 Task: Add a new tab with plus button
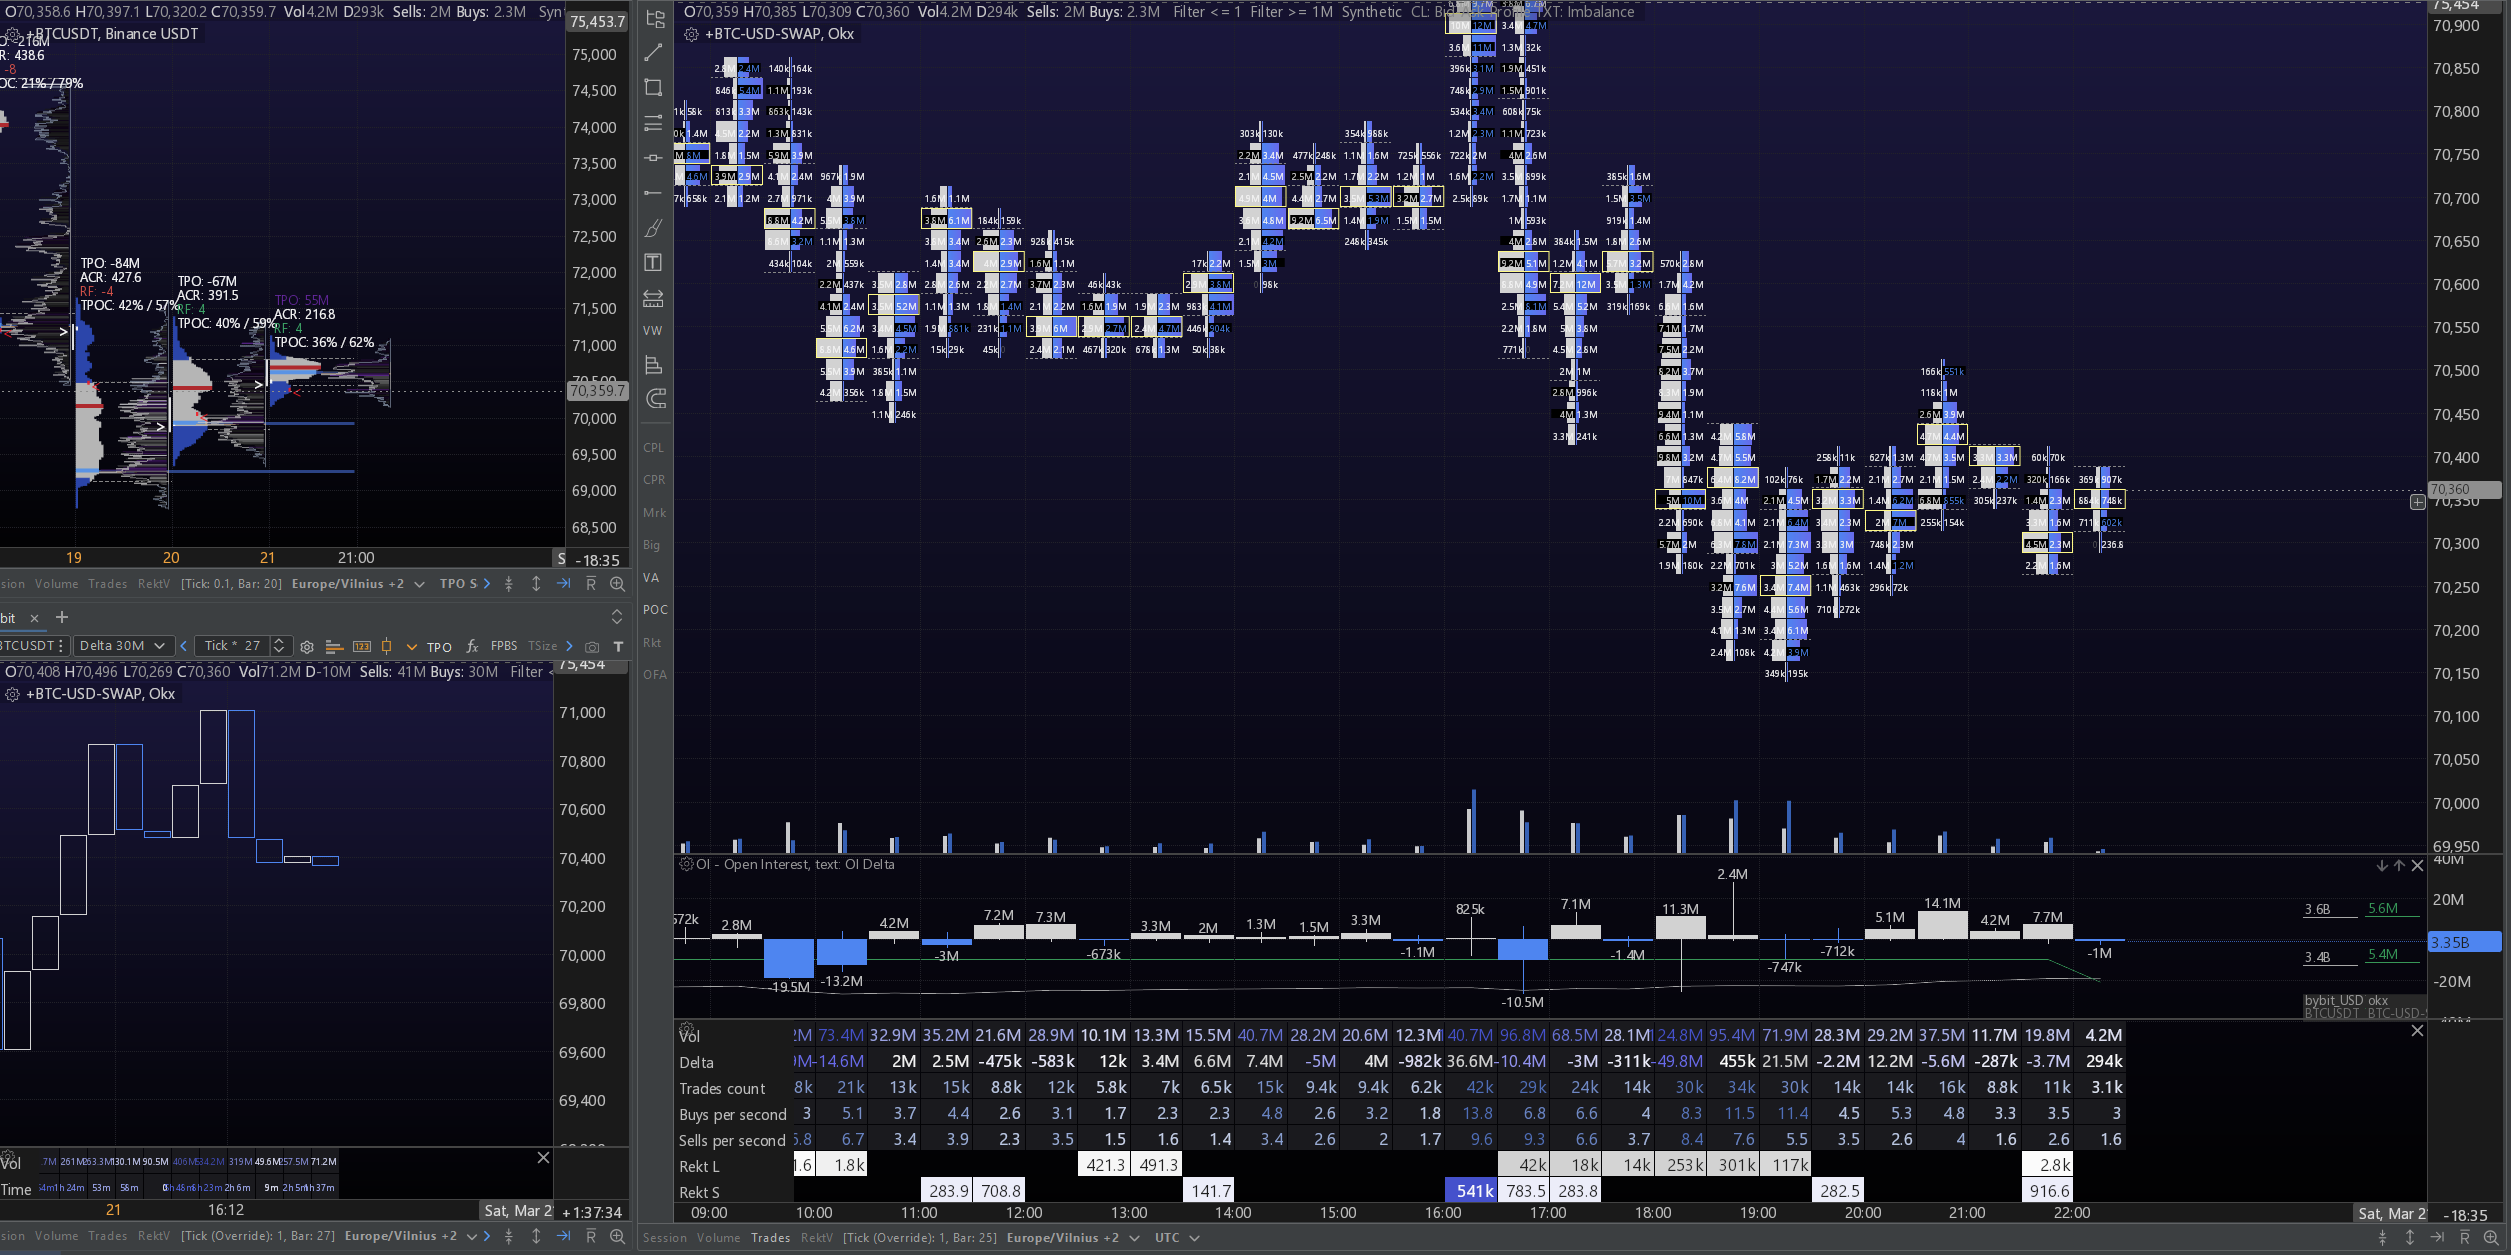pos(62,617)
